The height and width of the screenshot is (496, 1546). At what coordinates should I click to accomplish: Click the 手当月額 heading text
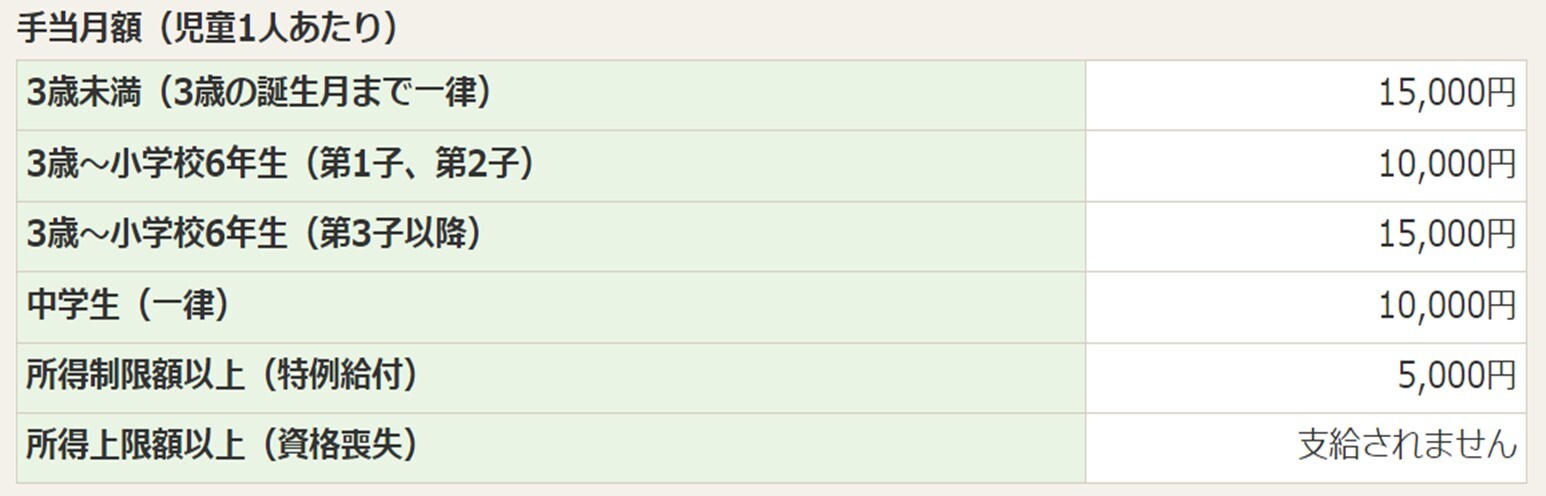point(79,27)
